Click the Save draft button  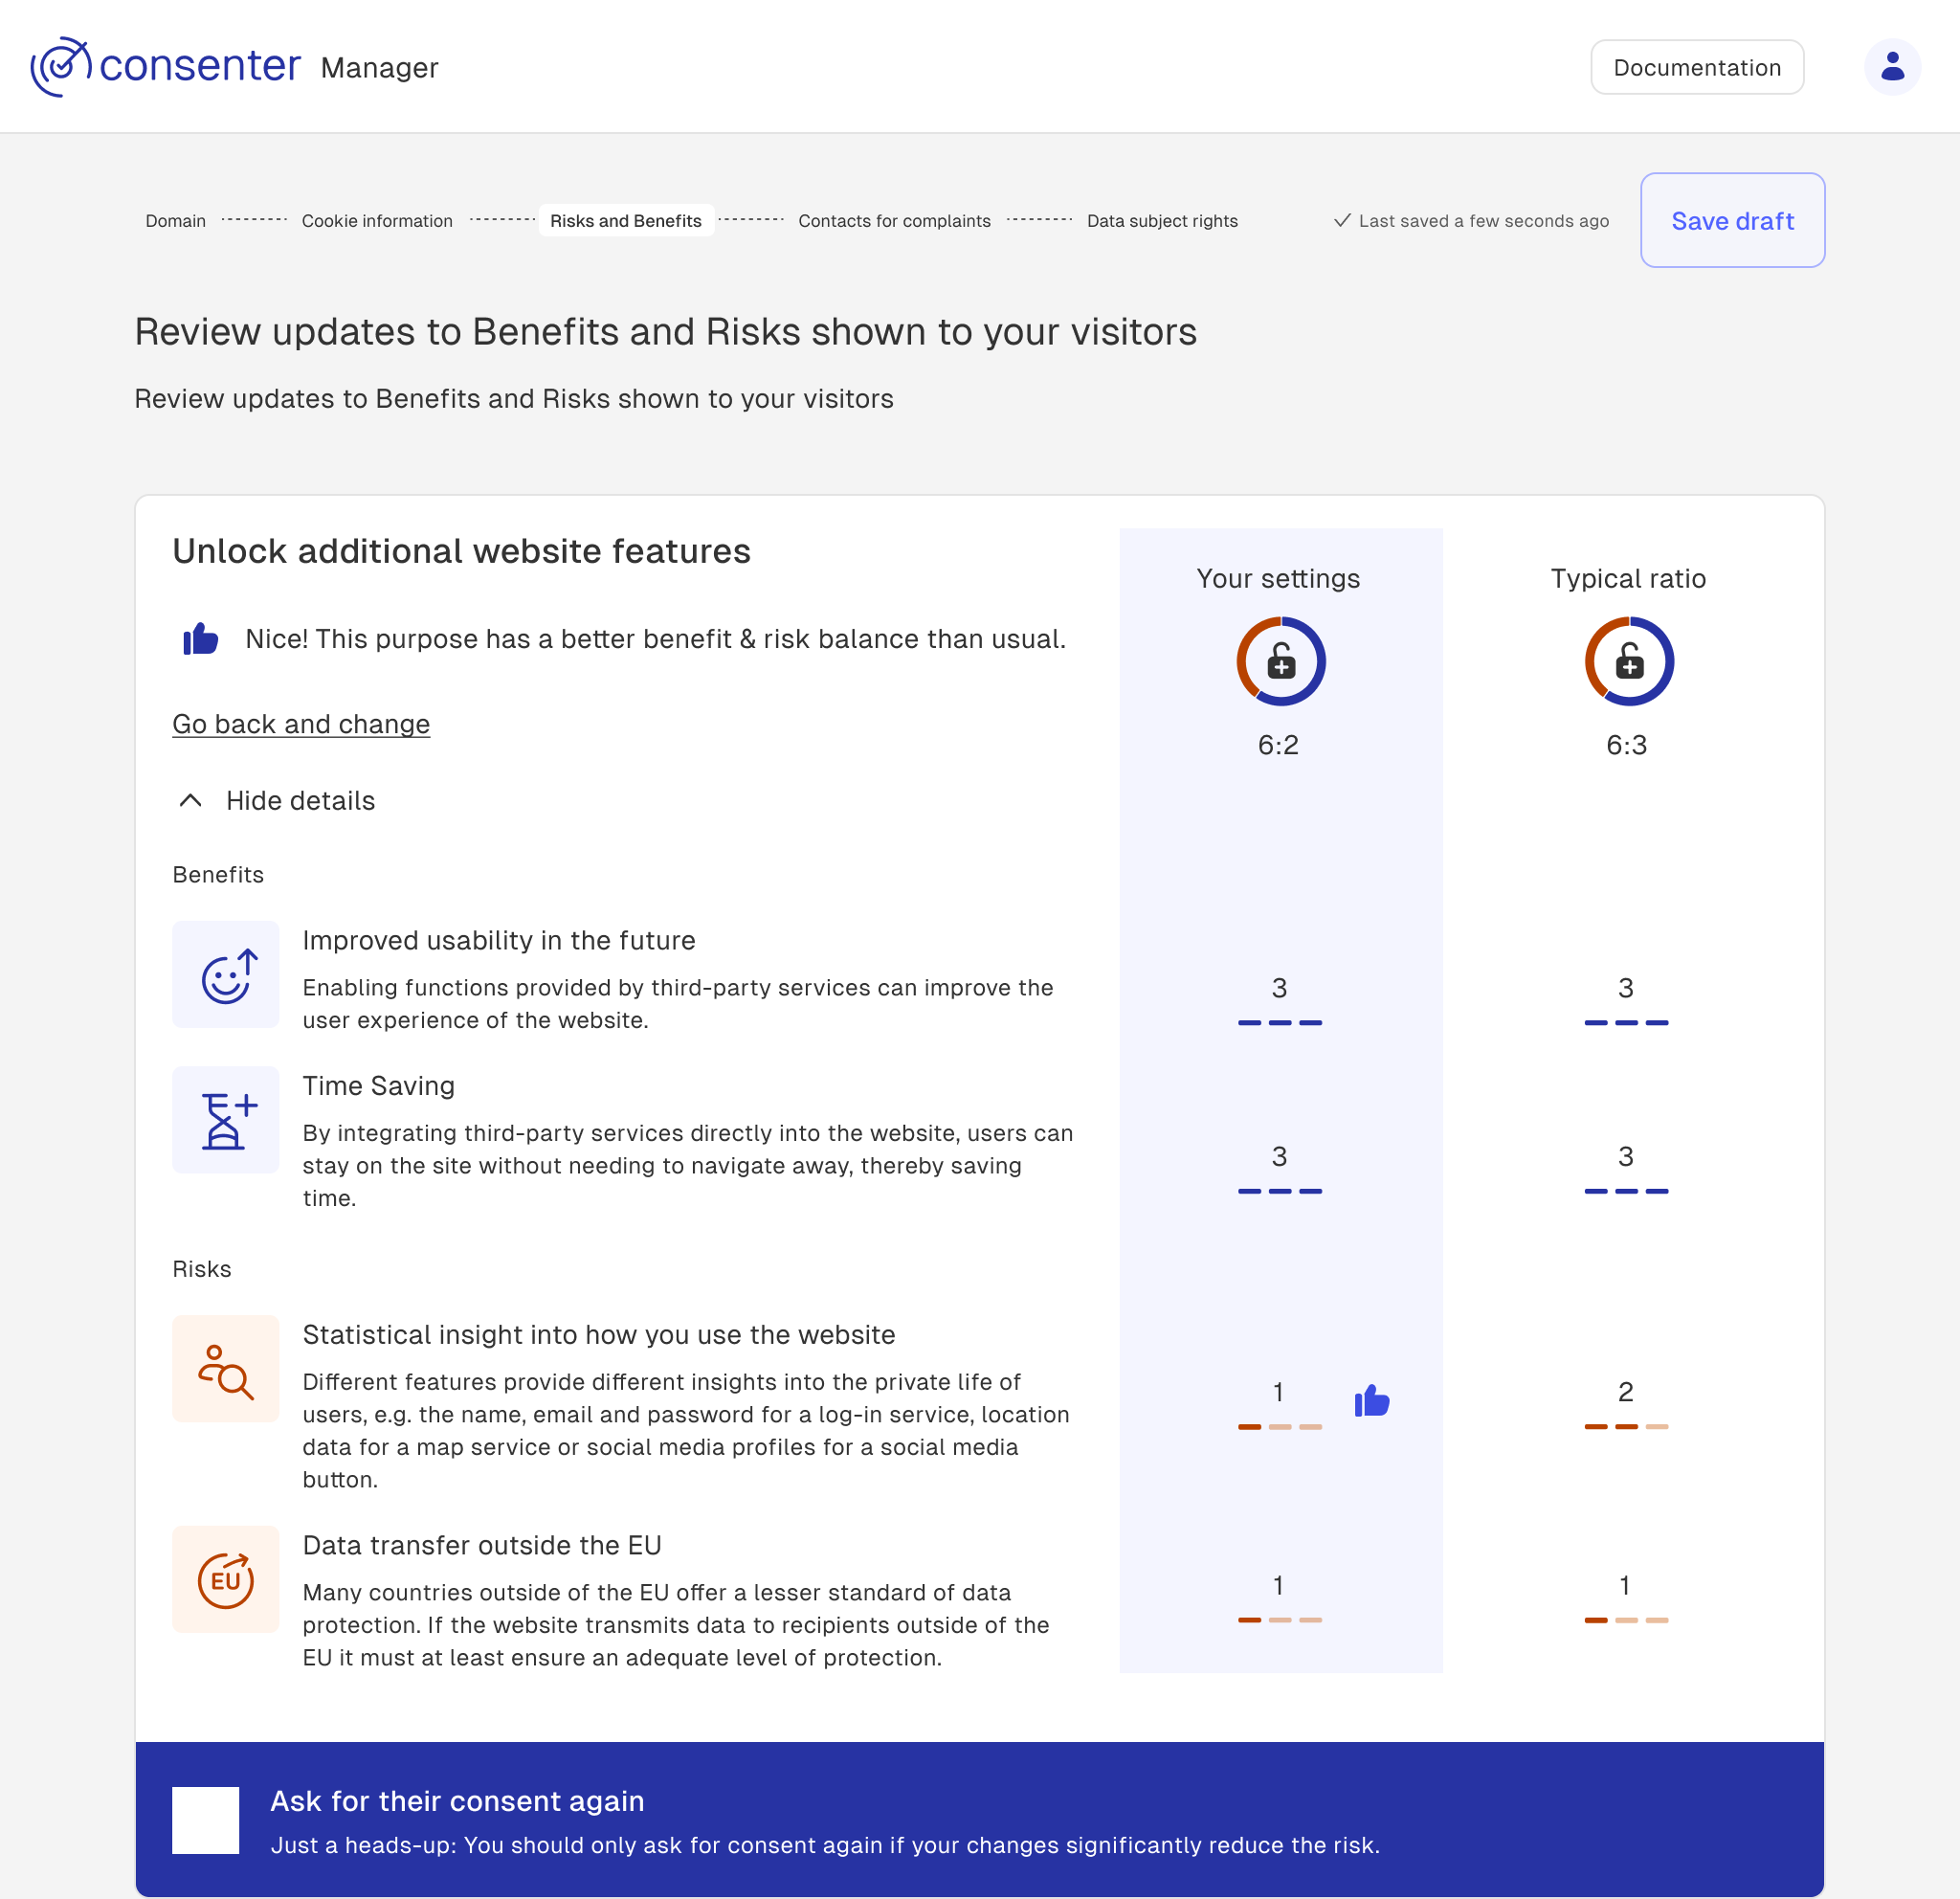click(x=1732, y=220)
